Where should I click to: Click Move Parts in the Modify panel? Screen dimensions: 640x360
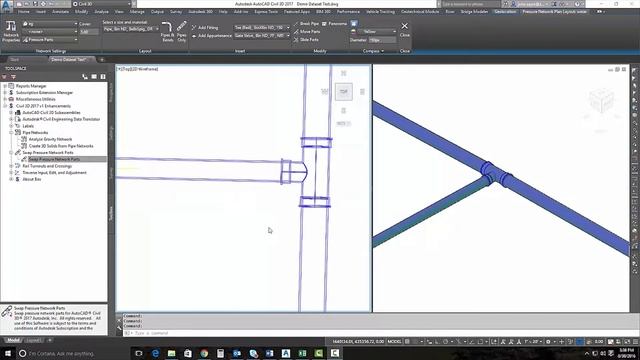tap(307, 31)
